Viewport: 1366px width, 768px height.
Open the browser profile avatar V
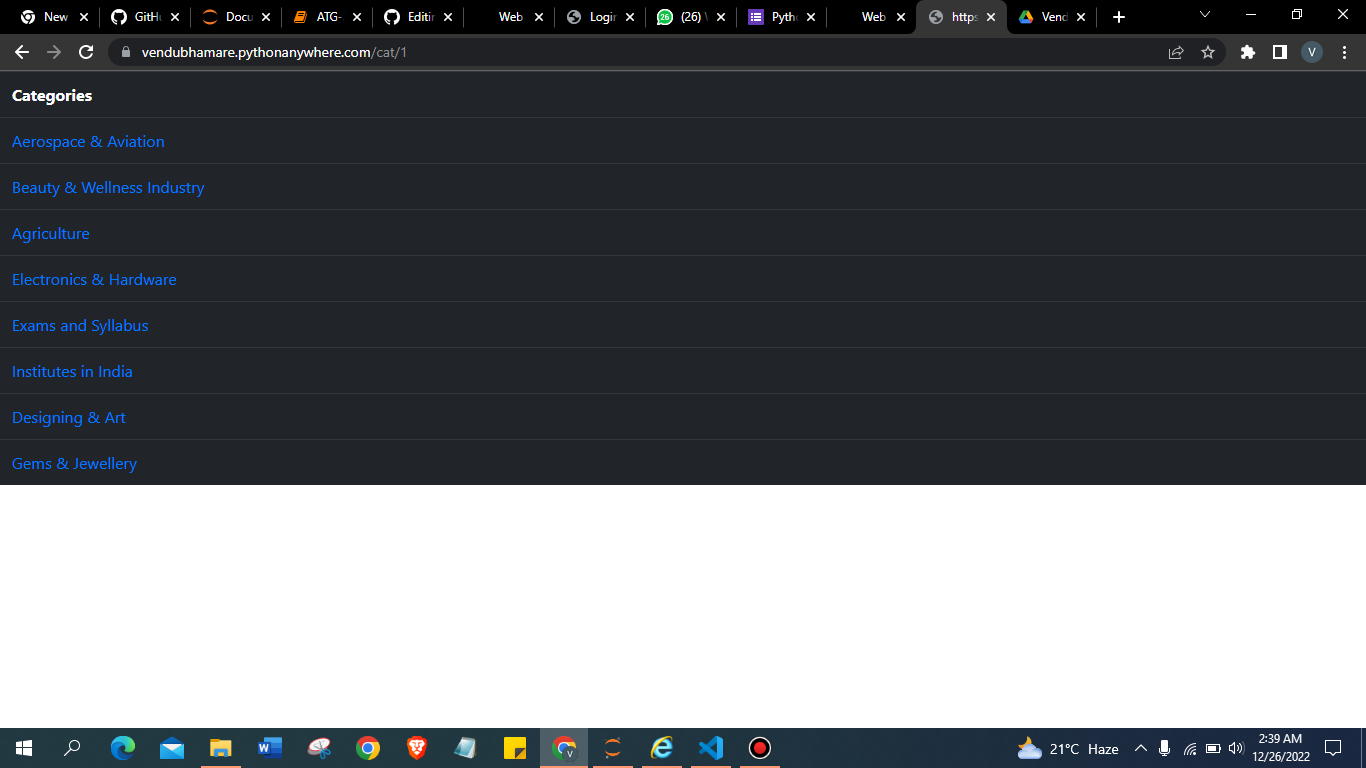pos(1311,51)
